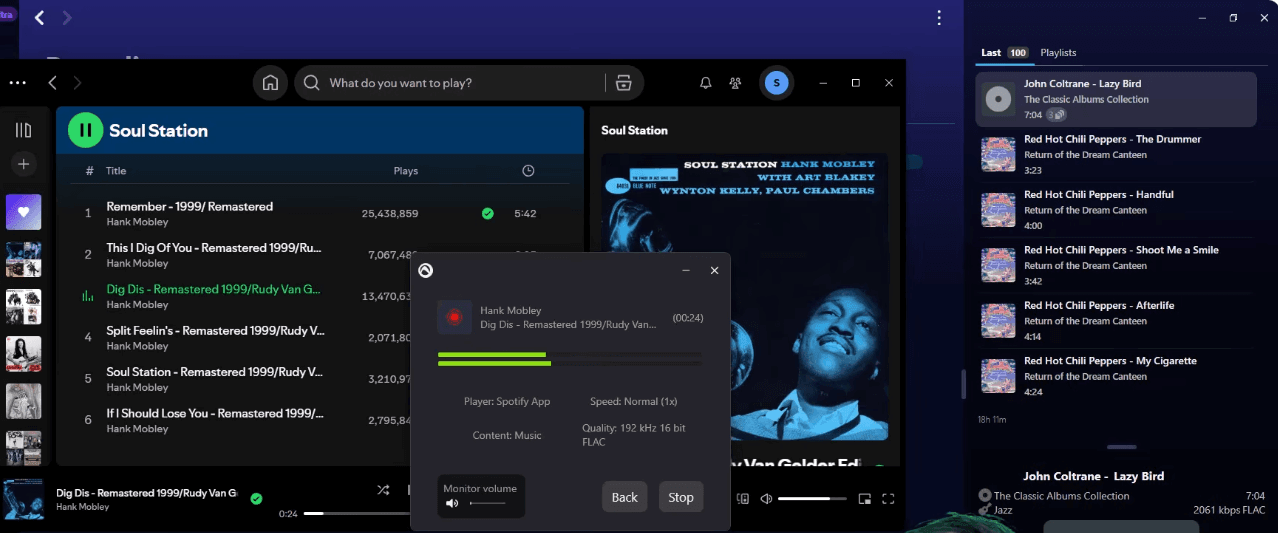Click the recorder dialog logo icon

[425, 270]
